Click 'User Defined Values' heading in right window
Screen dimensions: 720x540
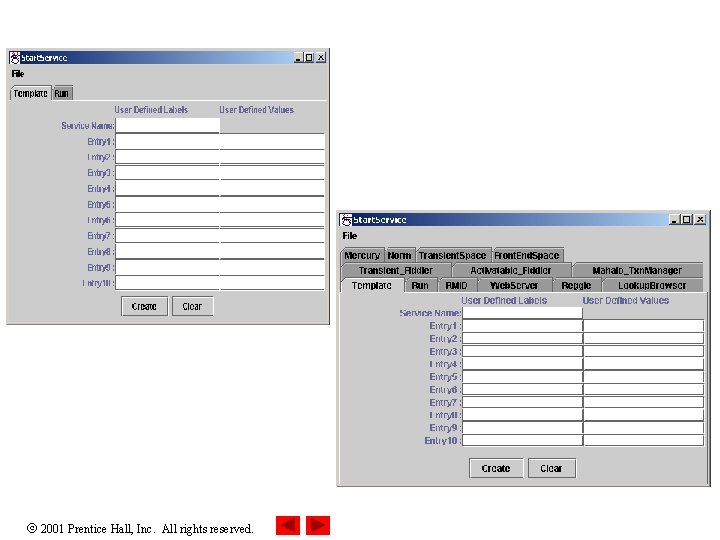click(626, 301)
